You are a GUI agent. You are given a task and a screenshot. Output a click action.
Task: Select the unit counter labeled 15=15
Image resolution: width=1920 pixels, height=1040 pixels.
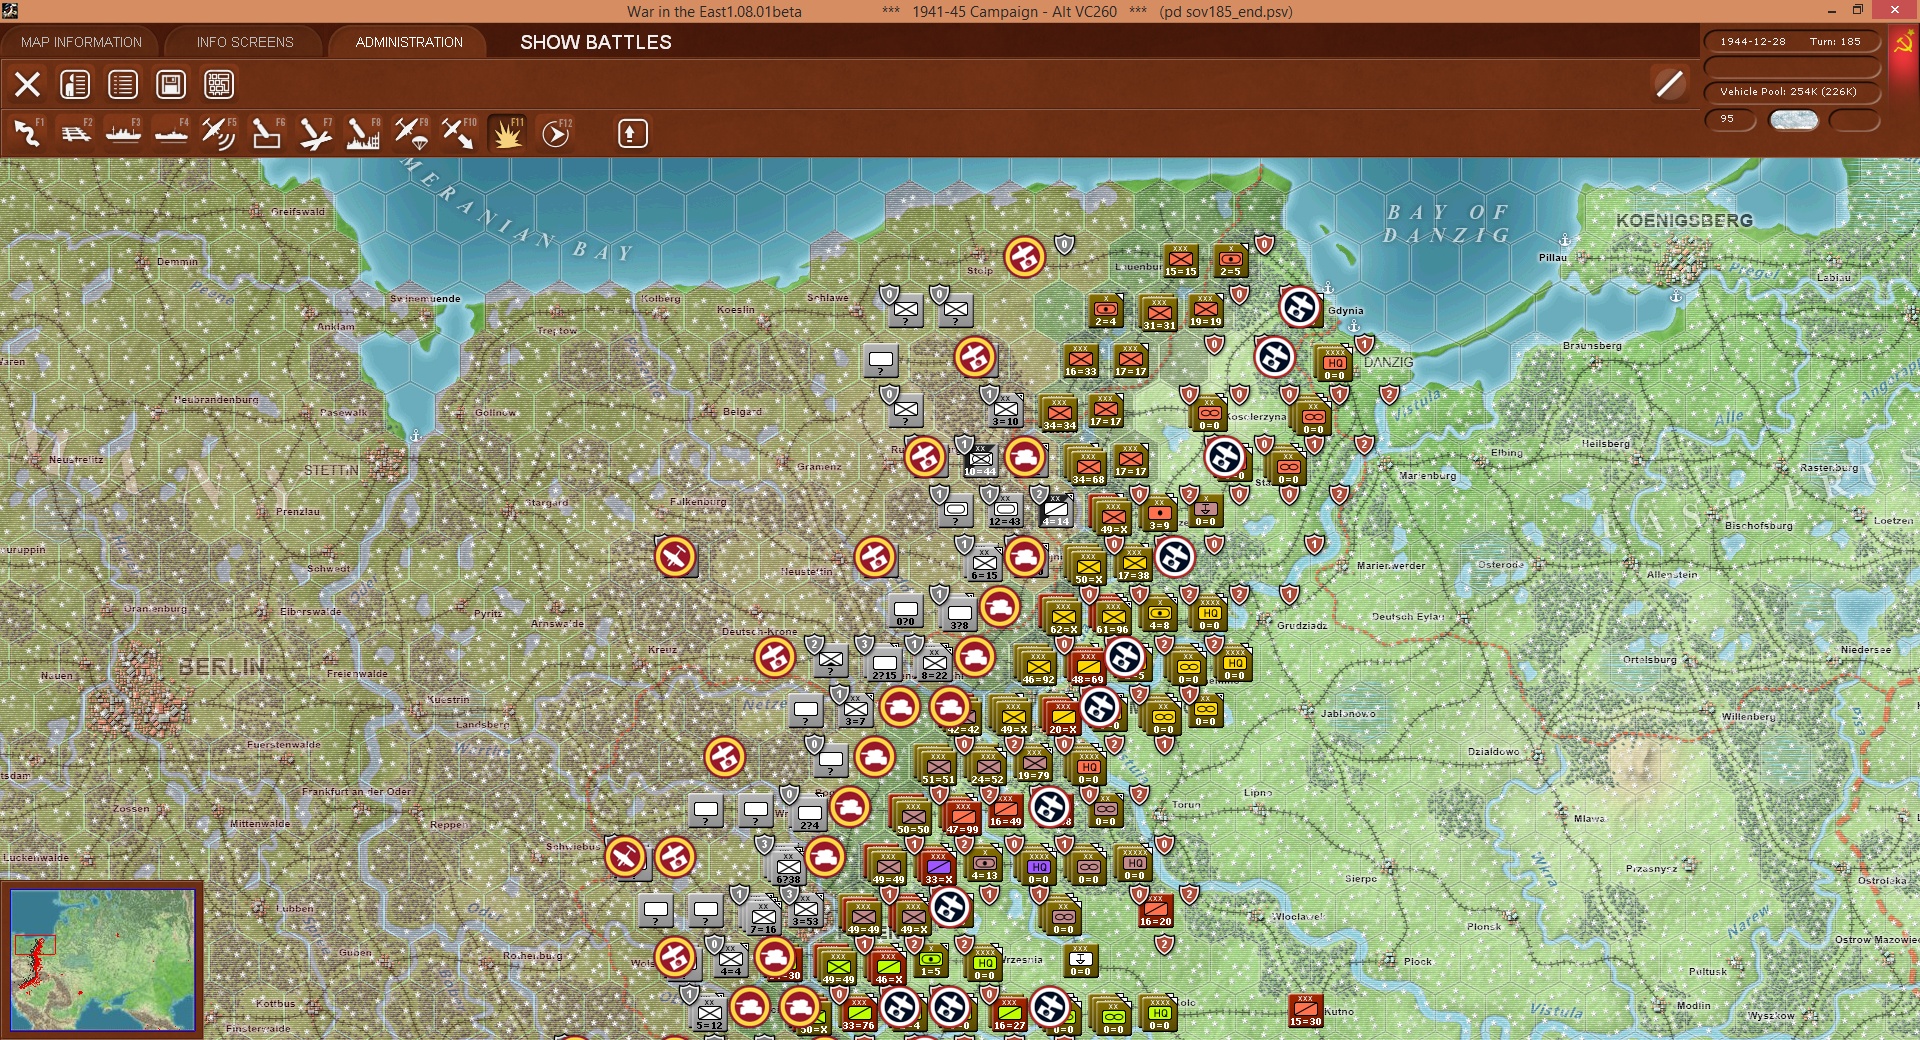click(1180, 260)
